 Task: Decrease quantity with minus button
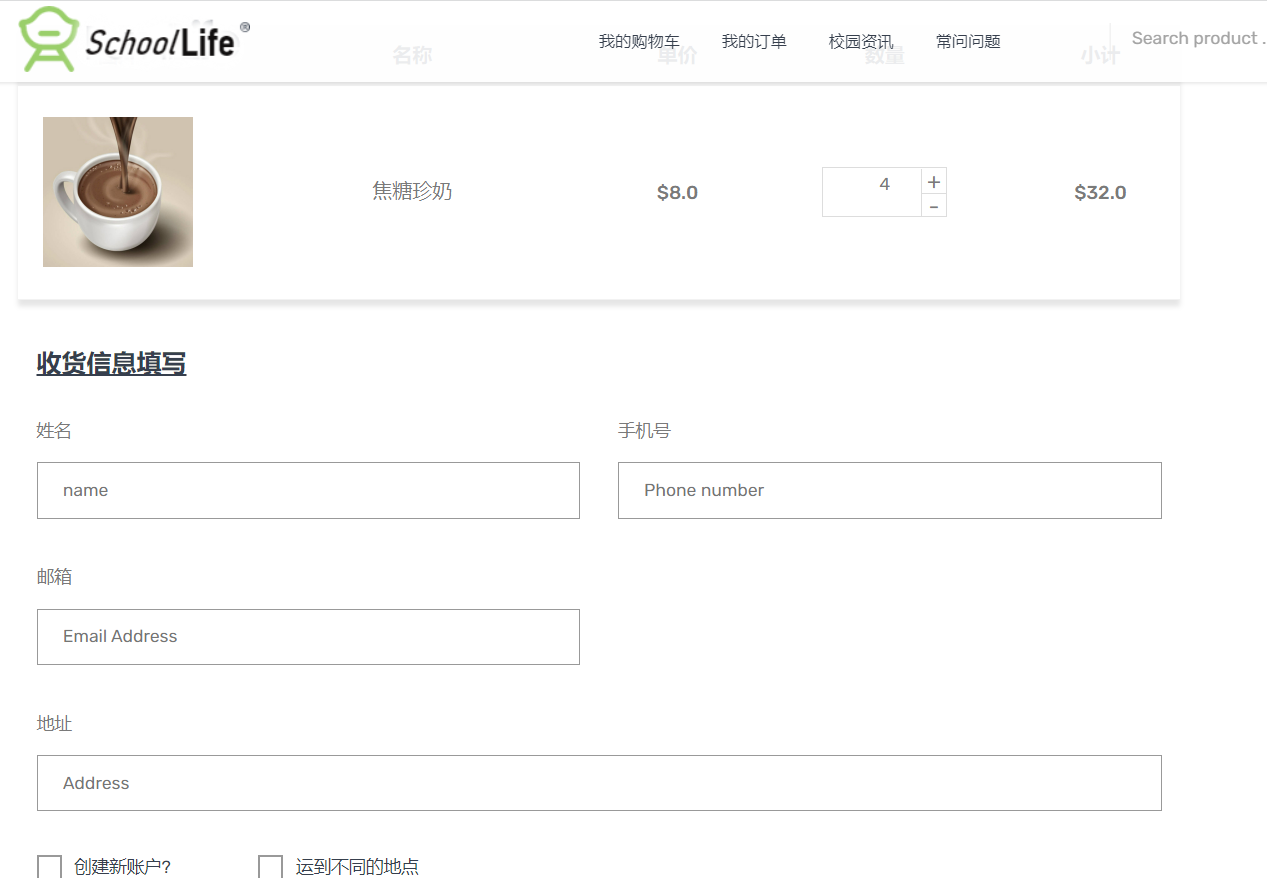coord(933,206)
